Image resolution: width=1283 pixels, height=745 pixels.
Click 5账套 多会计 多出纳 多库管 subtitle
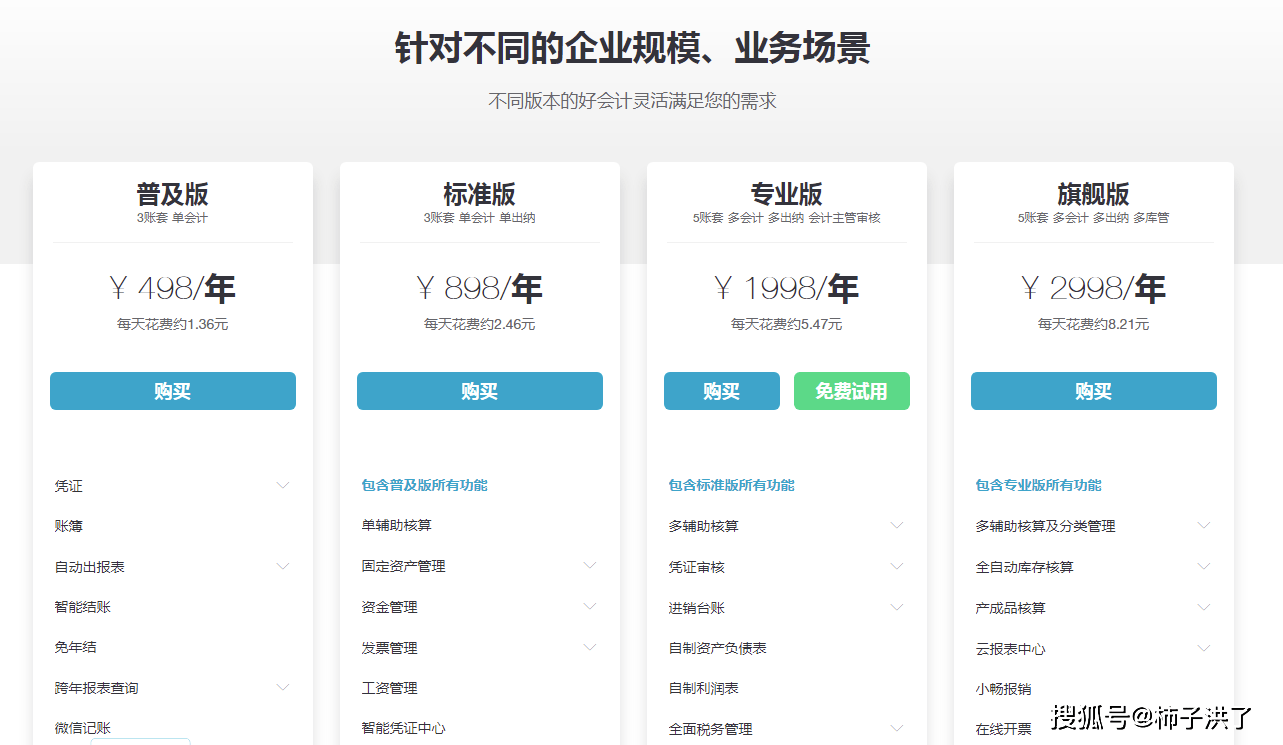(1094, 217)
